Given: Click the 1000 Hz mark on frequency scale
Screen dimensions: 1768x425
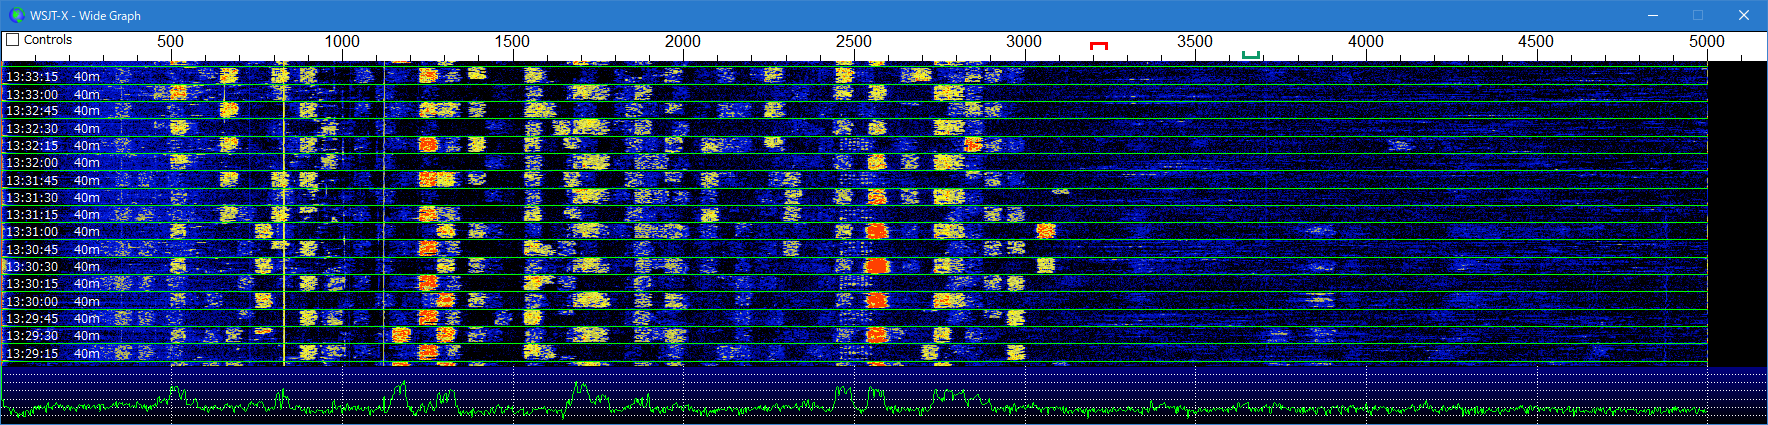Looking at the screenshot, I should click(x=342, y=42).
